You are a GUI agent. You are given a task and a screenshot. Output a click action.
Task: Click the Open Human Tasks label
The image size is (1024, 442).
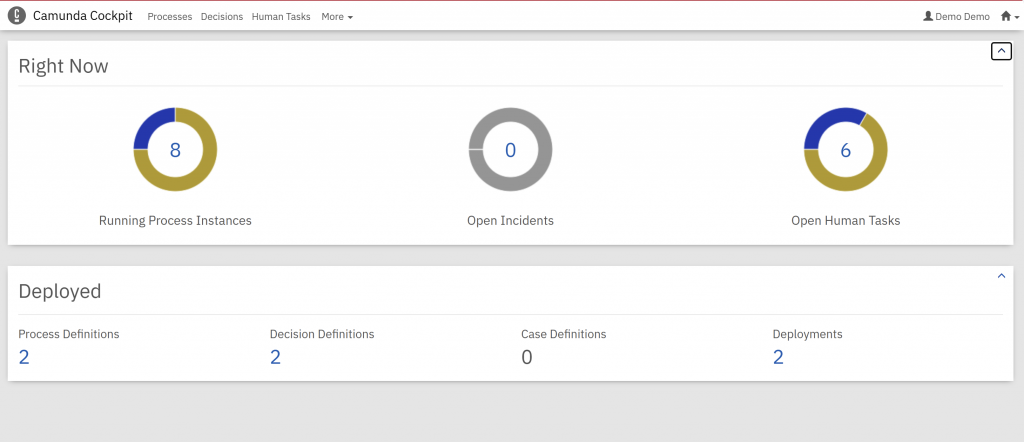(x=846, y=221)
